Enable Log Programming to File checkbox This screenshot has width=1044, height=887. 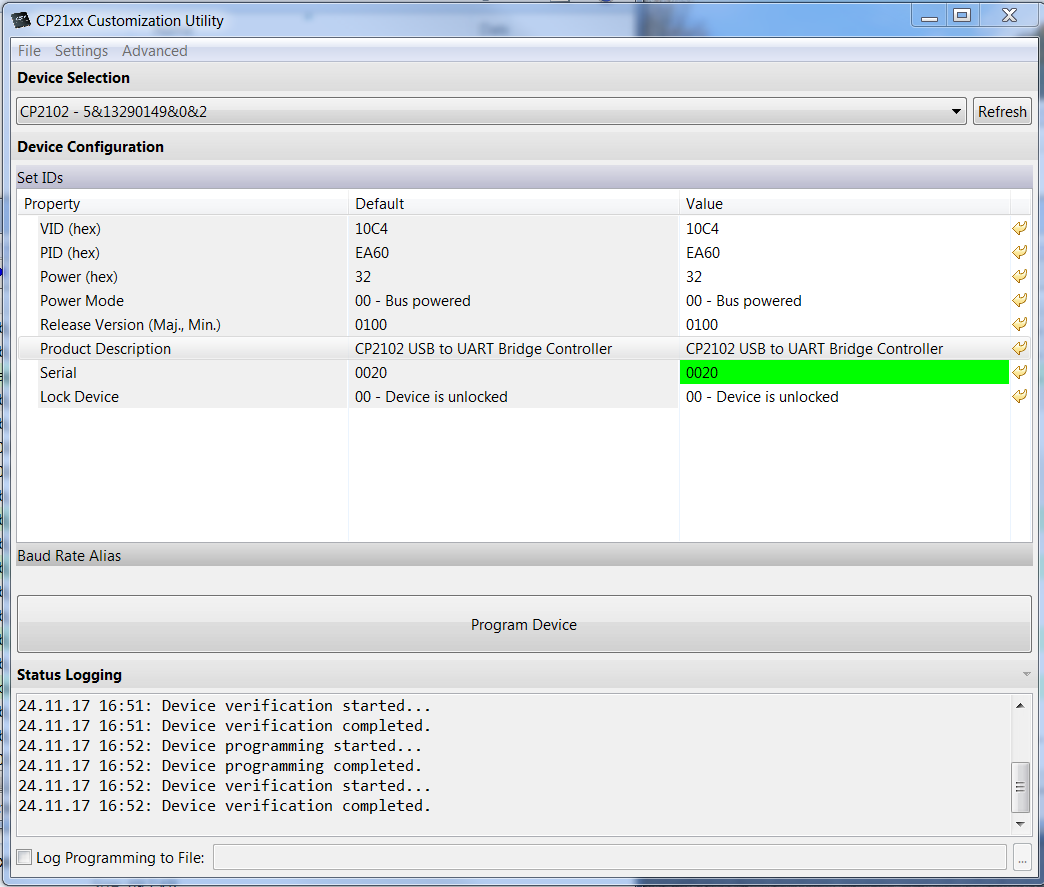tap(24, 857)
